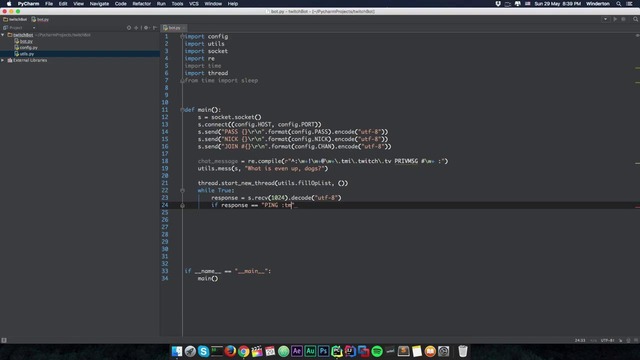640x360 pixels.
Task: Open After Effects from the dock
Action: pyautogui.click(x=297, y=351)
